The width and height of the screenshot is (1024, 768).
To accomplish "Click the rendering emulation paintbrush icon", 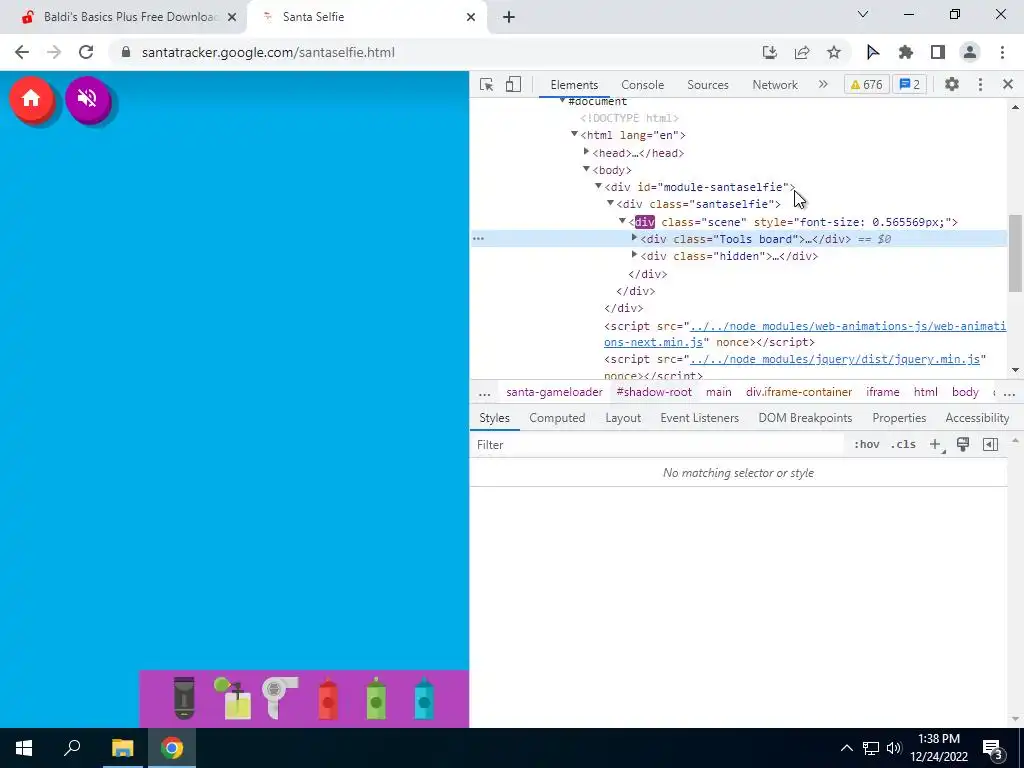I will 963,444.
